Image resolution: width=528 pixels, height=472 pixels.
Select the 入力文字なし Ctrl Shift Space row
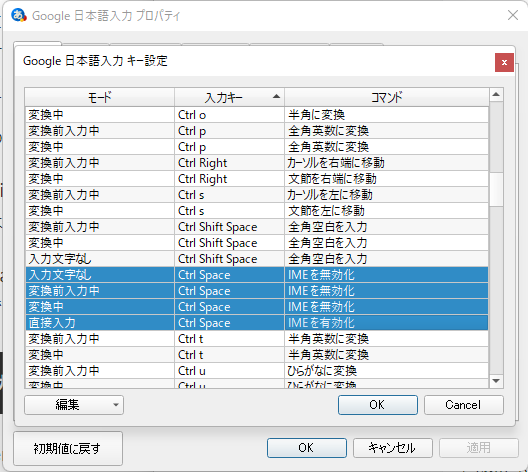click(x=257, y=259)
